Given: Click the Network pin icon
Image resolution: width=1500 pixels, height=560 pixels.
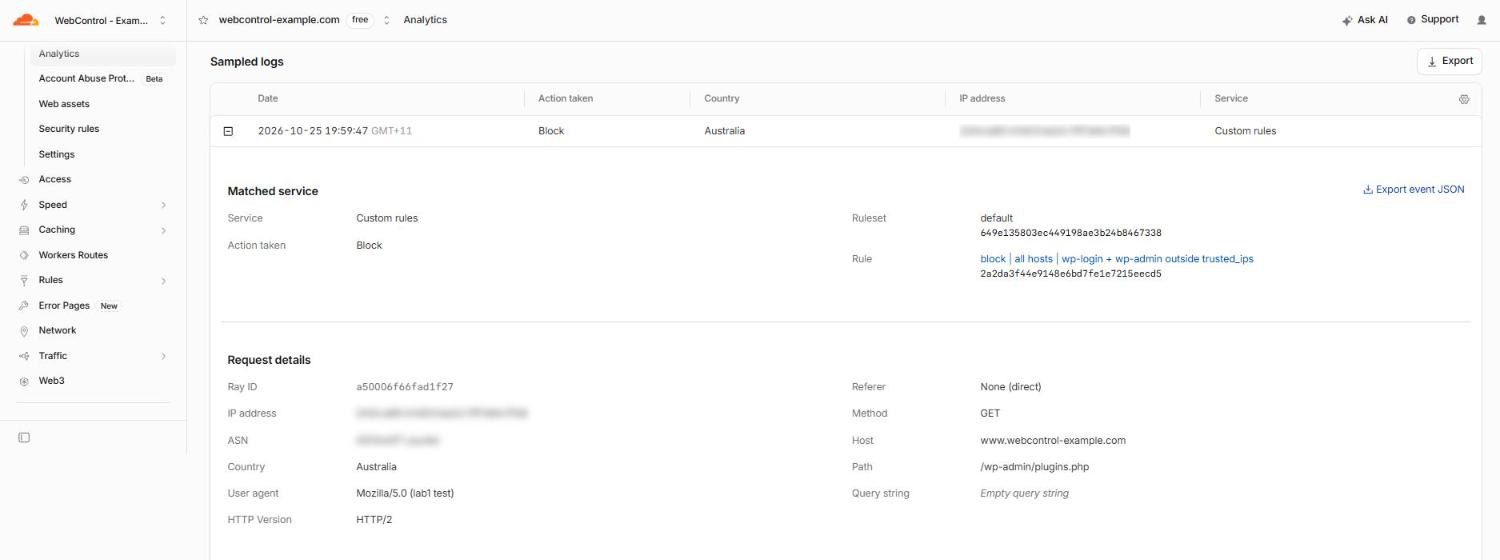Looking at the screenshot, I should click(x=24, y=331).
